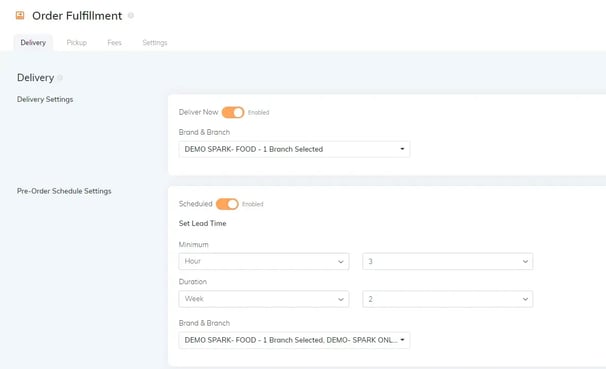This screenshot has width=606, height=369.
Task: Click the Deliver Now label text
Action: tap(198, 112)
